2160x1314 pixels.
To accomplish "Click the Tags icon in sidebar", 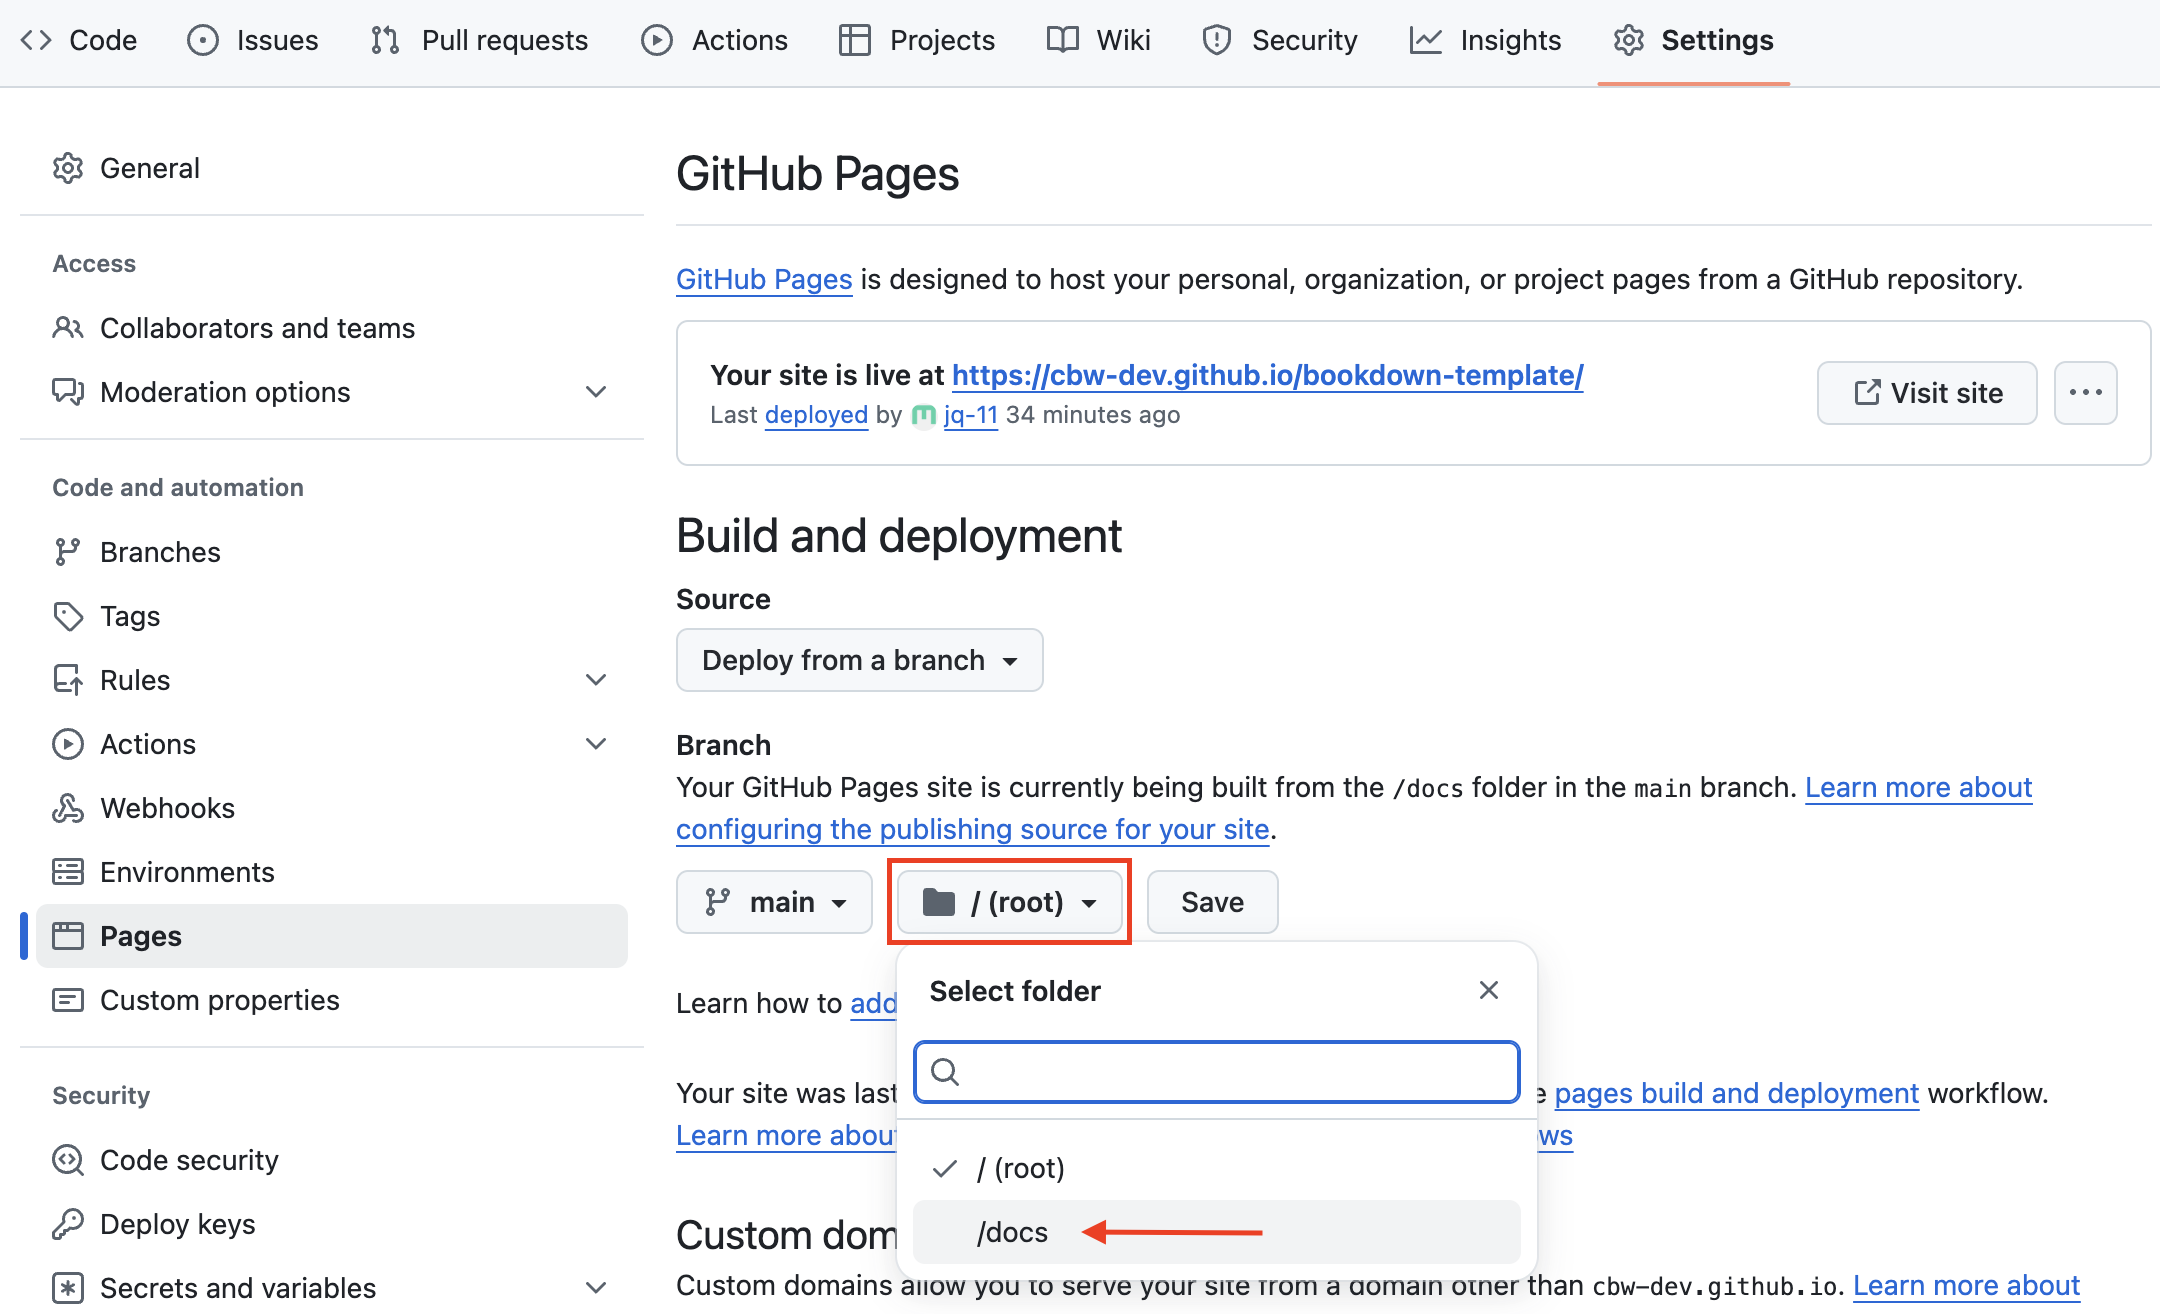I will (x=68, y=616).
